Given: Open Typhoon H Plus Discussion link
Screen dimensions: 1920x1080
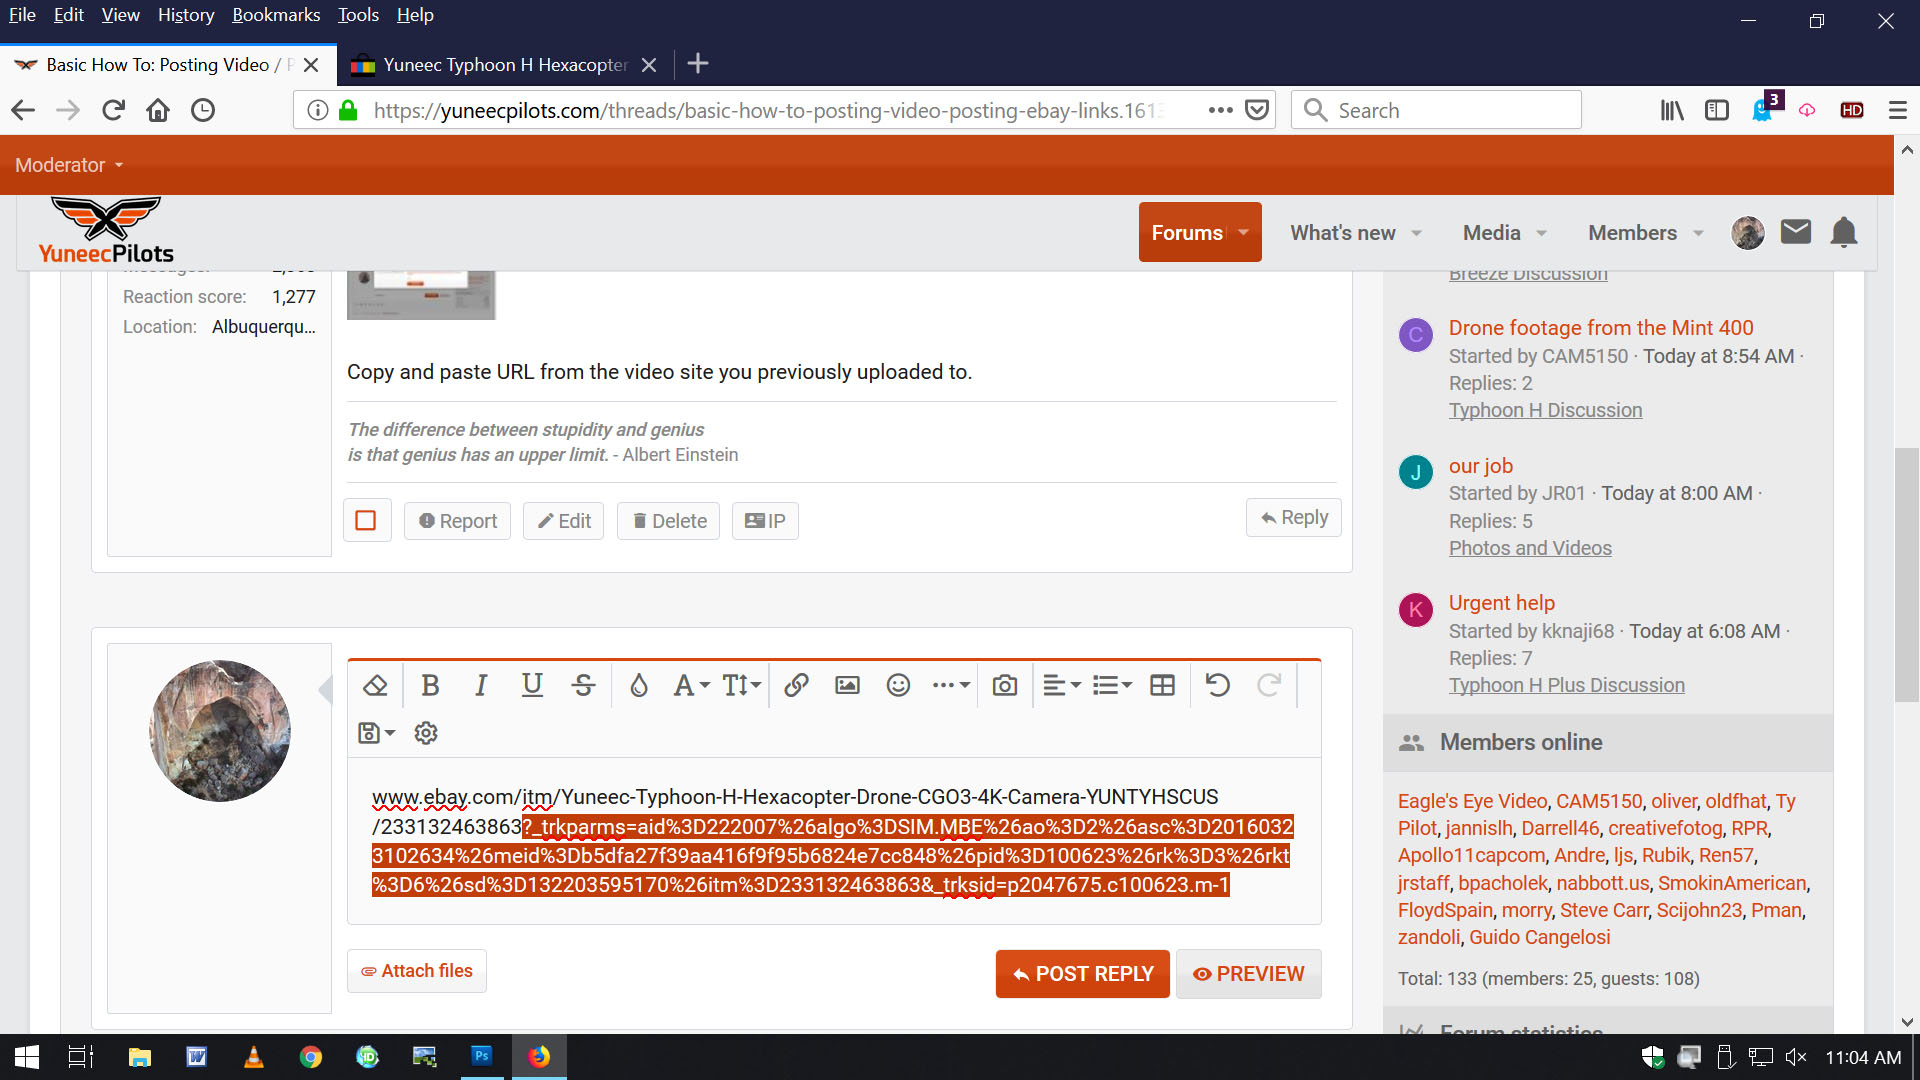Looking at the screenshot, I should (1567, 685).
